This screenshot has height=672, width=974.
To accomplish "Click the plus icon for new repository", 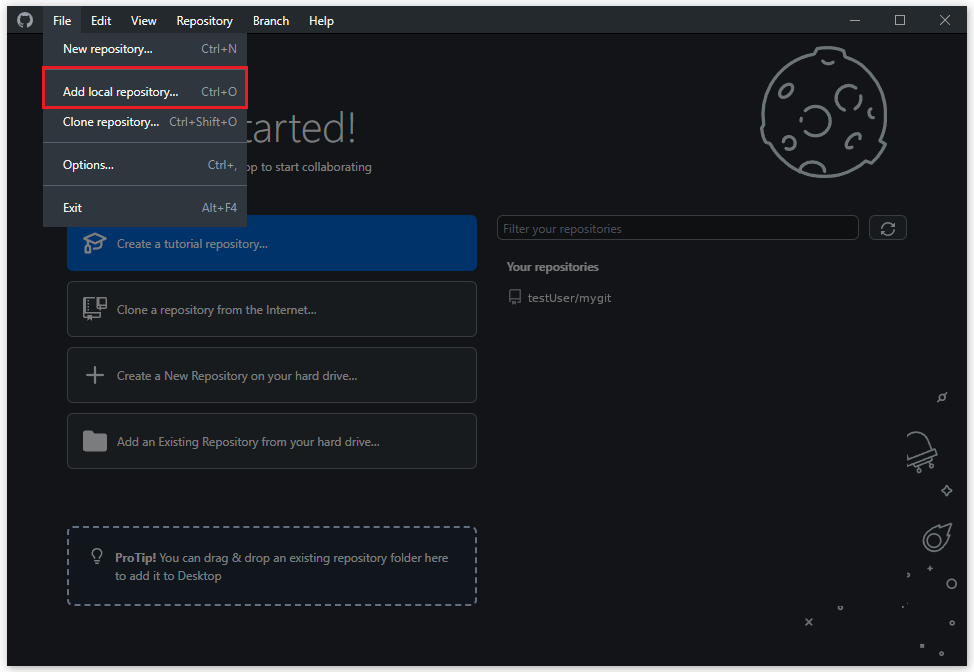I will pos(95,375).
